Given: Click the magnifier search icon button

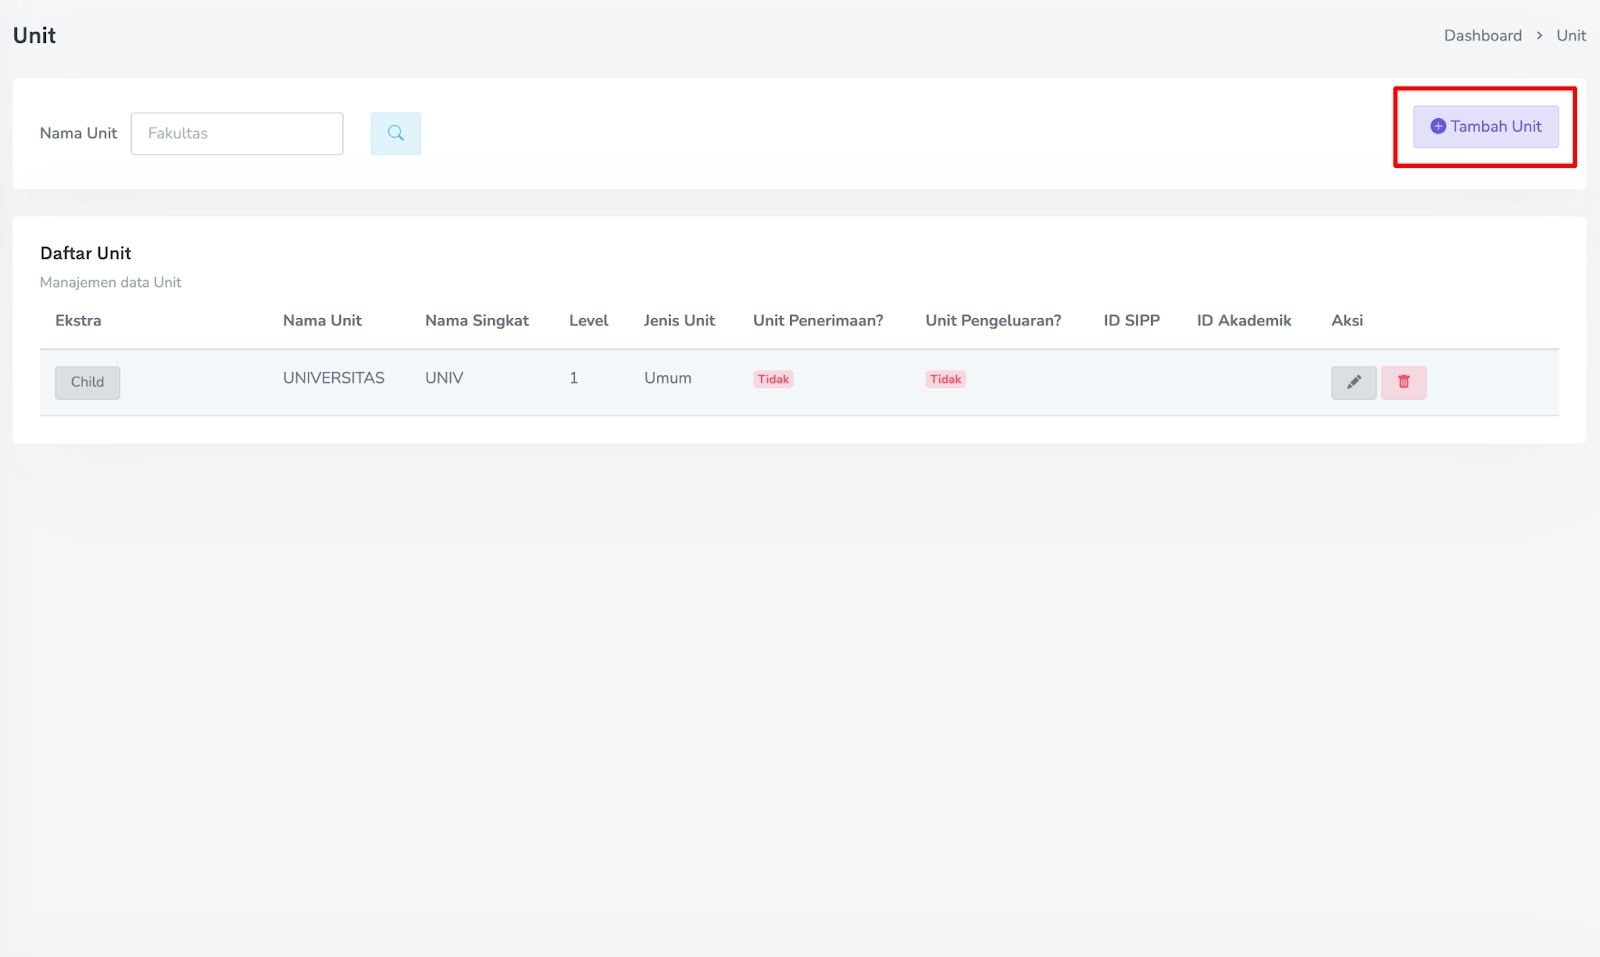Looking at the screenshot, I should (395, 133).
